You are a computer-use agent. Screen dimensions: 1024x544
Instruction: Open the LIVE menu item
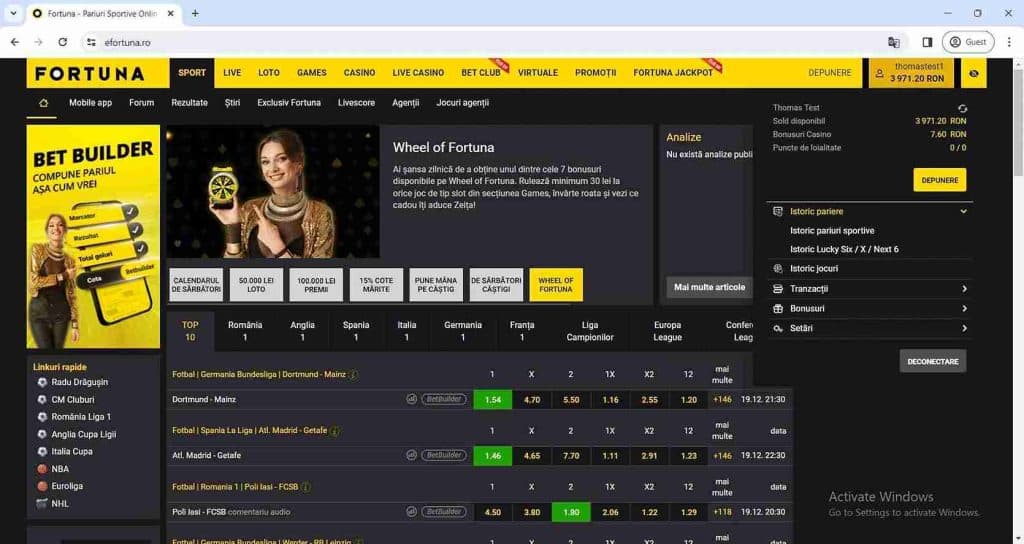232,73
